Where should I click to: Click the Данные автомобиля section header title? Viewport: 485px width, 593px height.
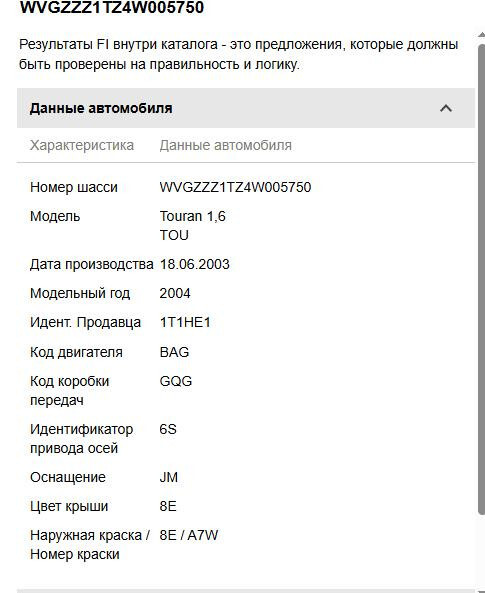(x=101, y=108)
